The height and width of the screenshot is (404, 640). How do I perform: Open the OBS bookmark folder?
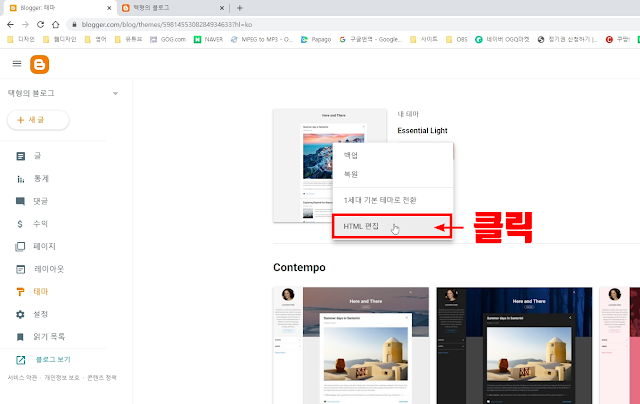click(x=456, y=40)
